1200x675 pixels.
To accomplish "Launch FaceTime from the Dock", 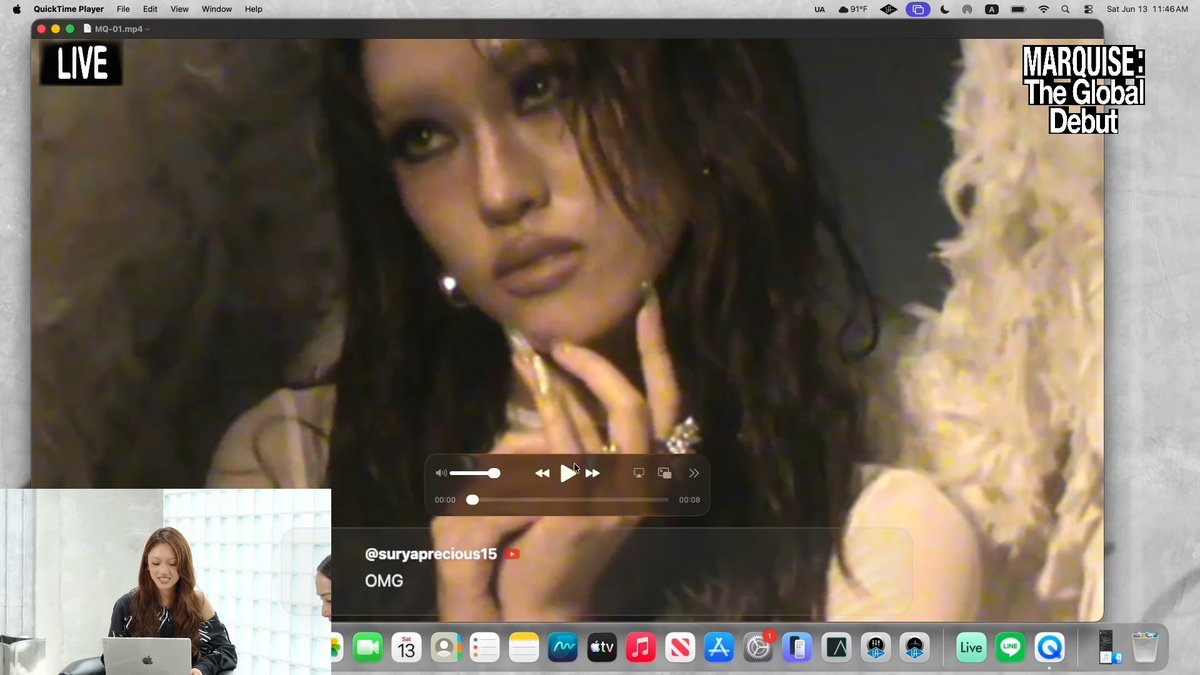I will point(367,647).
